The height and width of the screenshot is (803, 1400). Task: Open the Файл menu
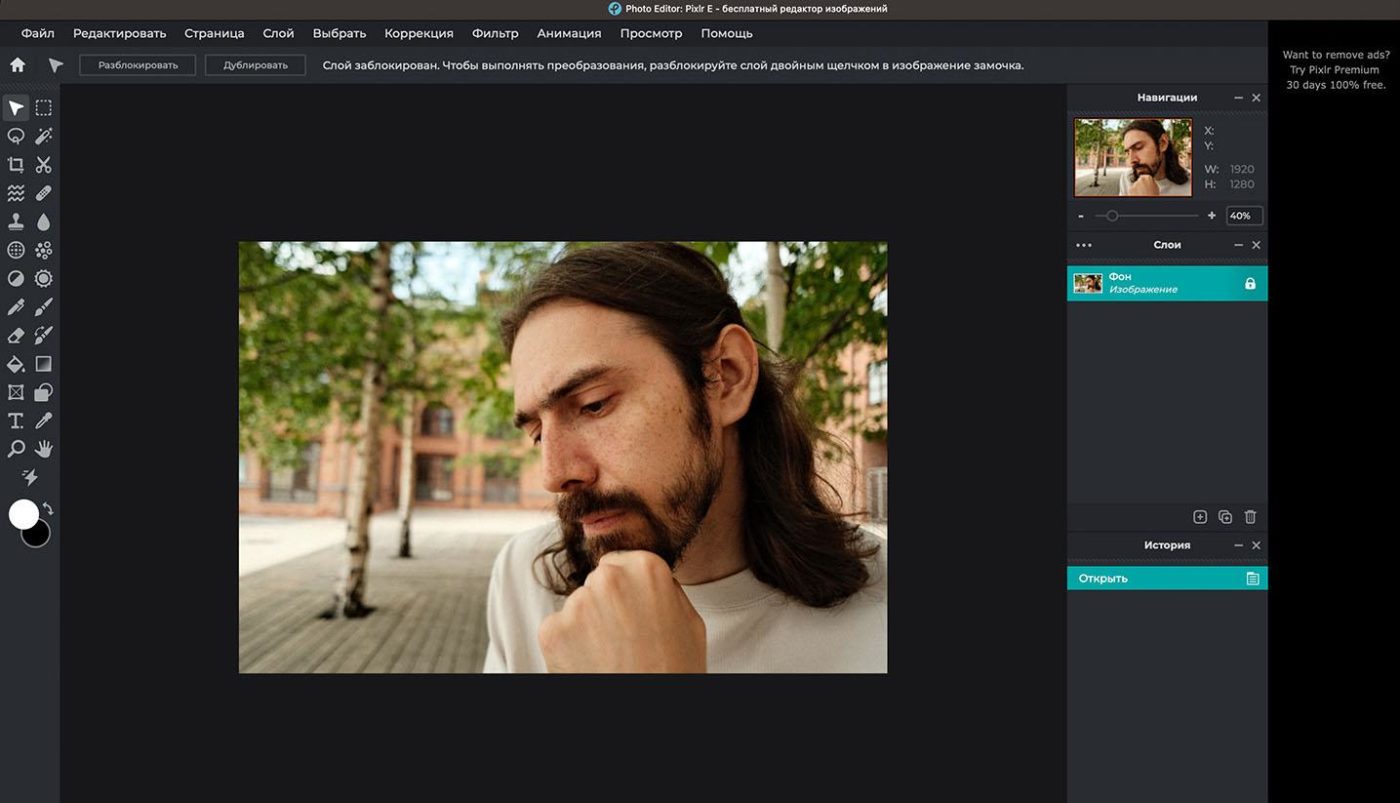point(38,33)
